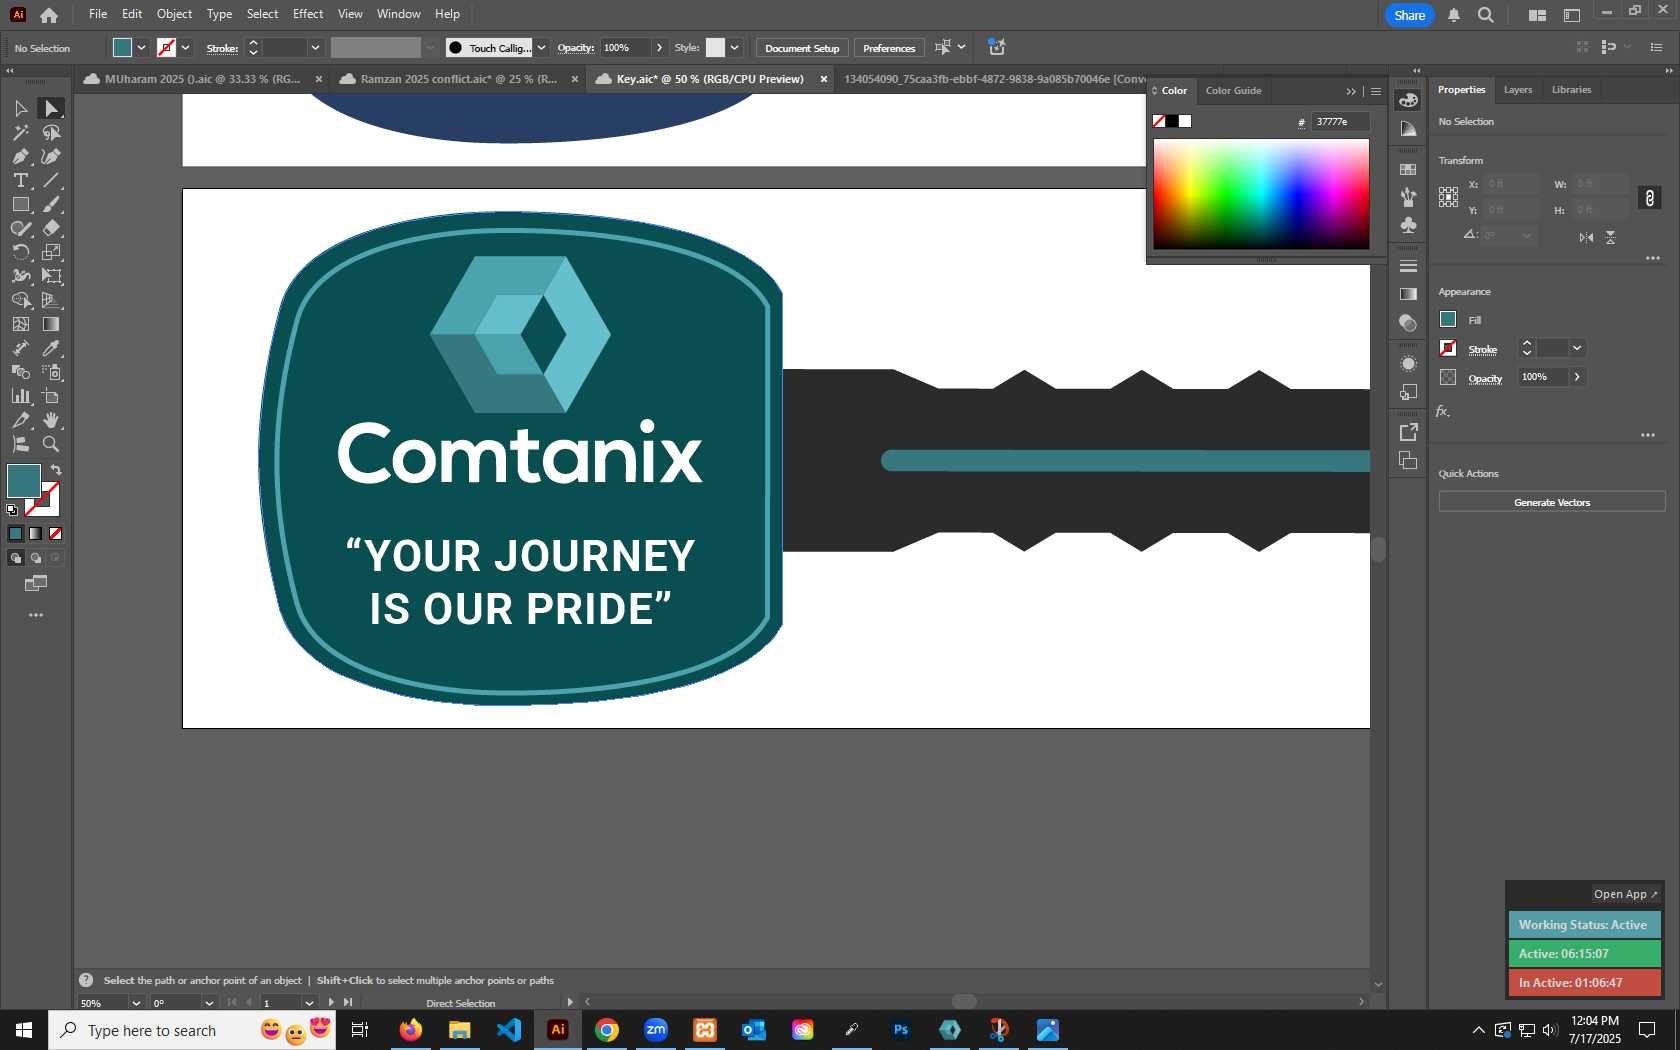Select the Curvature tool

tap(51, 156)
